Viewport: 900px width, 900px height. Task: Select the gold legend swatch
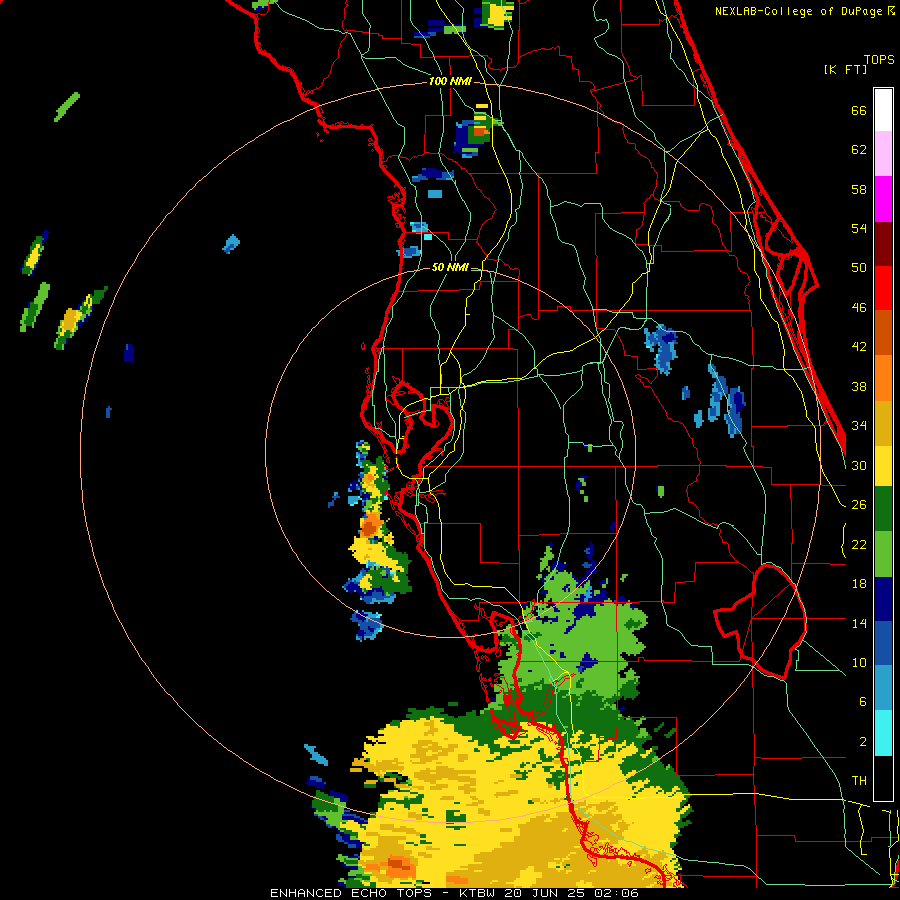(883, 422)
